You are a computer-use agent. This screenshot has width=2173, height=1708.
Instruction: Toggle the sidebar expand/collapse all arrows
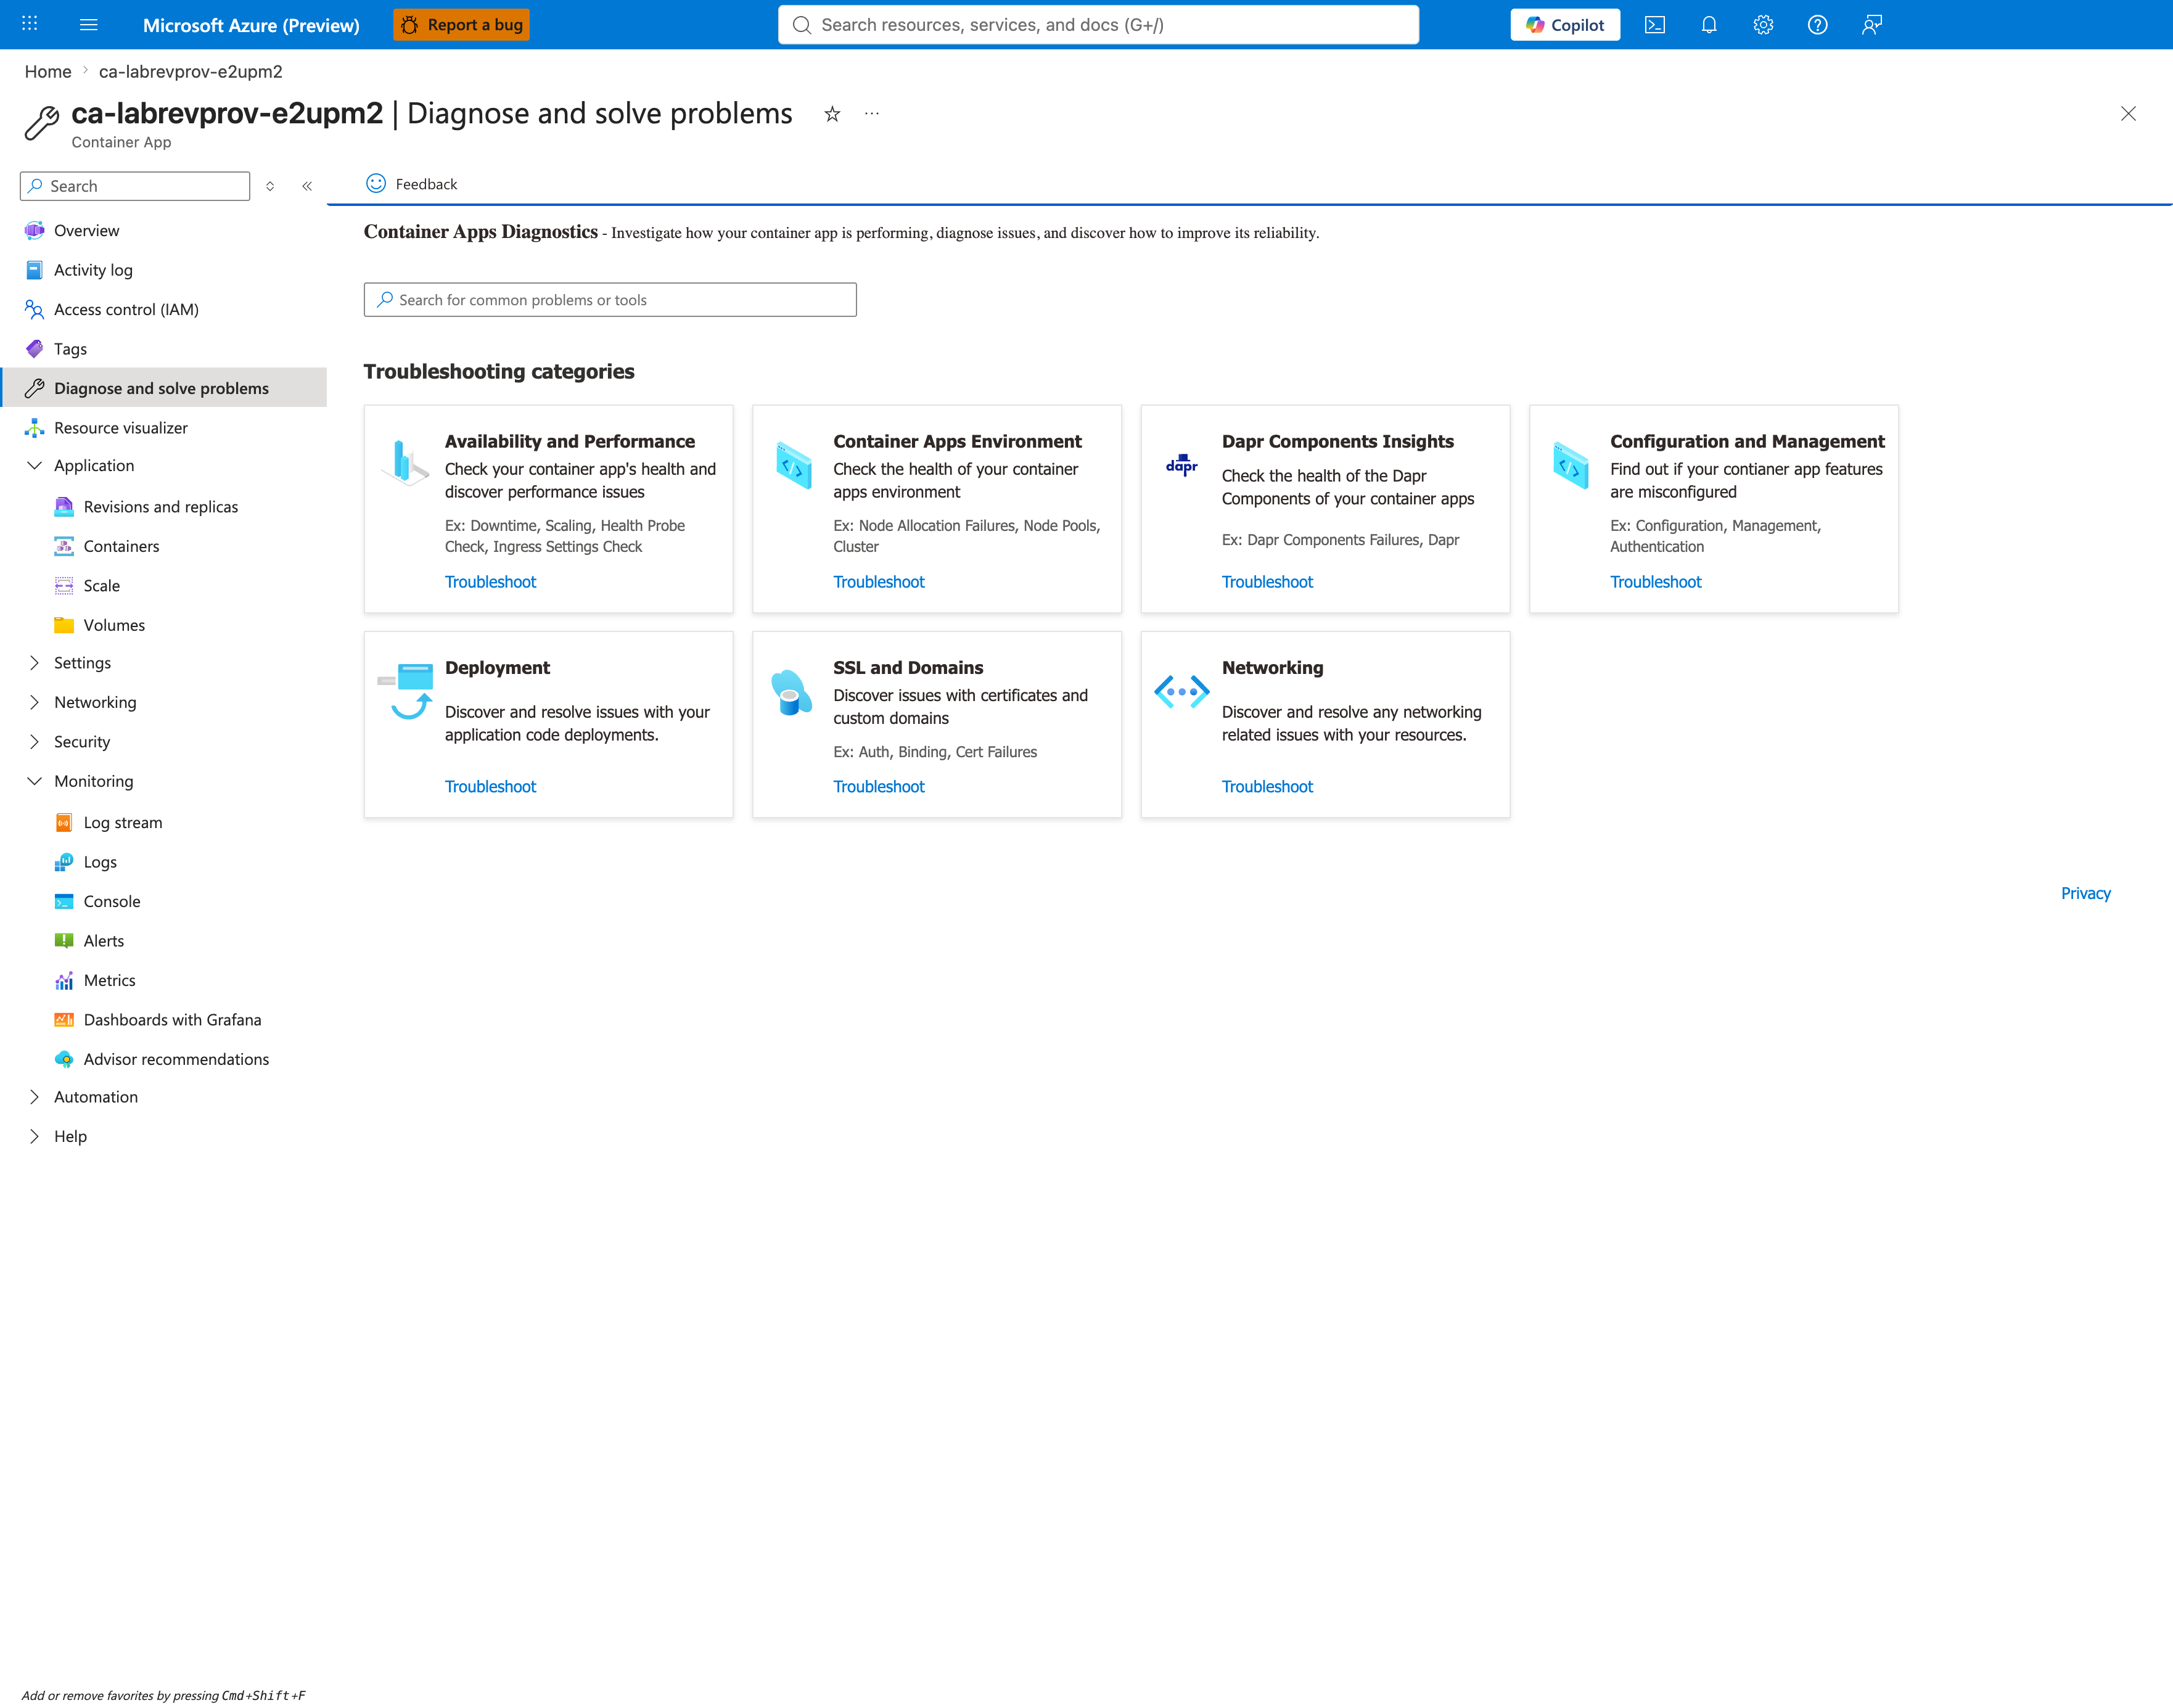pyautogui.click(x=270, y=186)
